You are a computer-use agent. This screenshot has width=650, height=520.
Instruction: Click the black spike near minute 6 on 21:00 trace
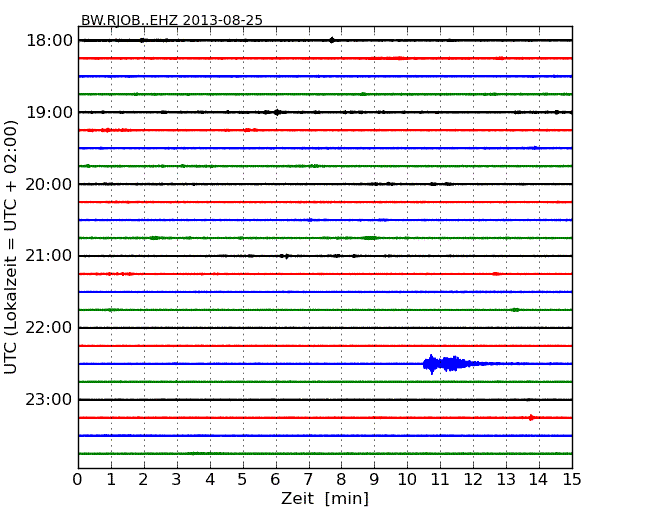tap(286, 256)
